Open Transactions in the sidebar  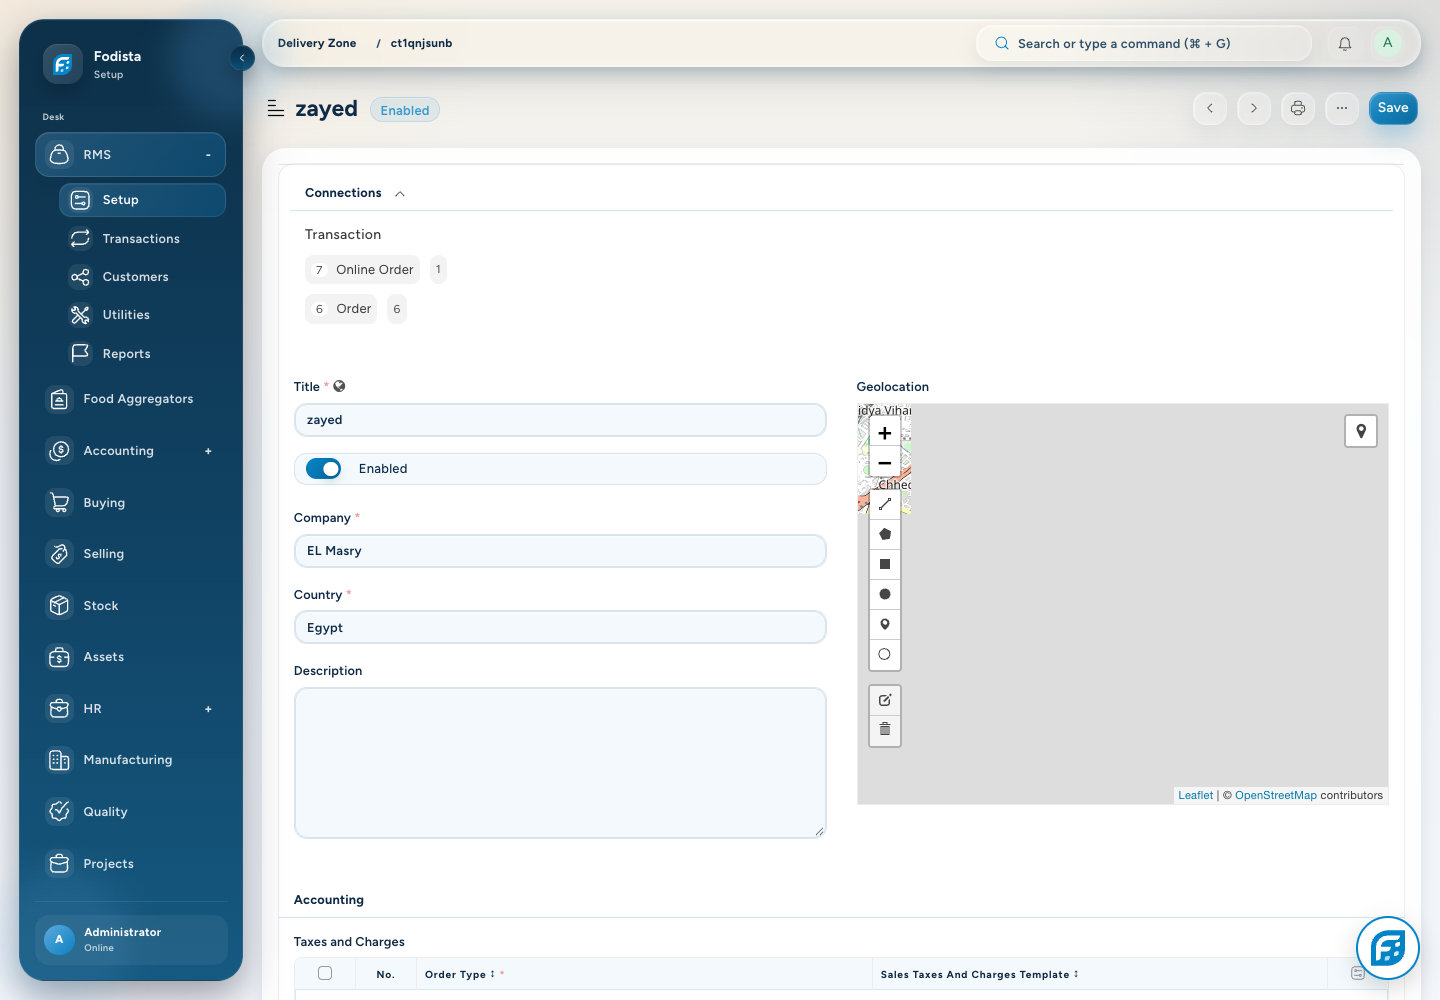click(x=142, y=239)
